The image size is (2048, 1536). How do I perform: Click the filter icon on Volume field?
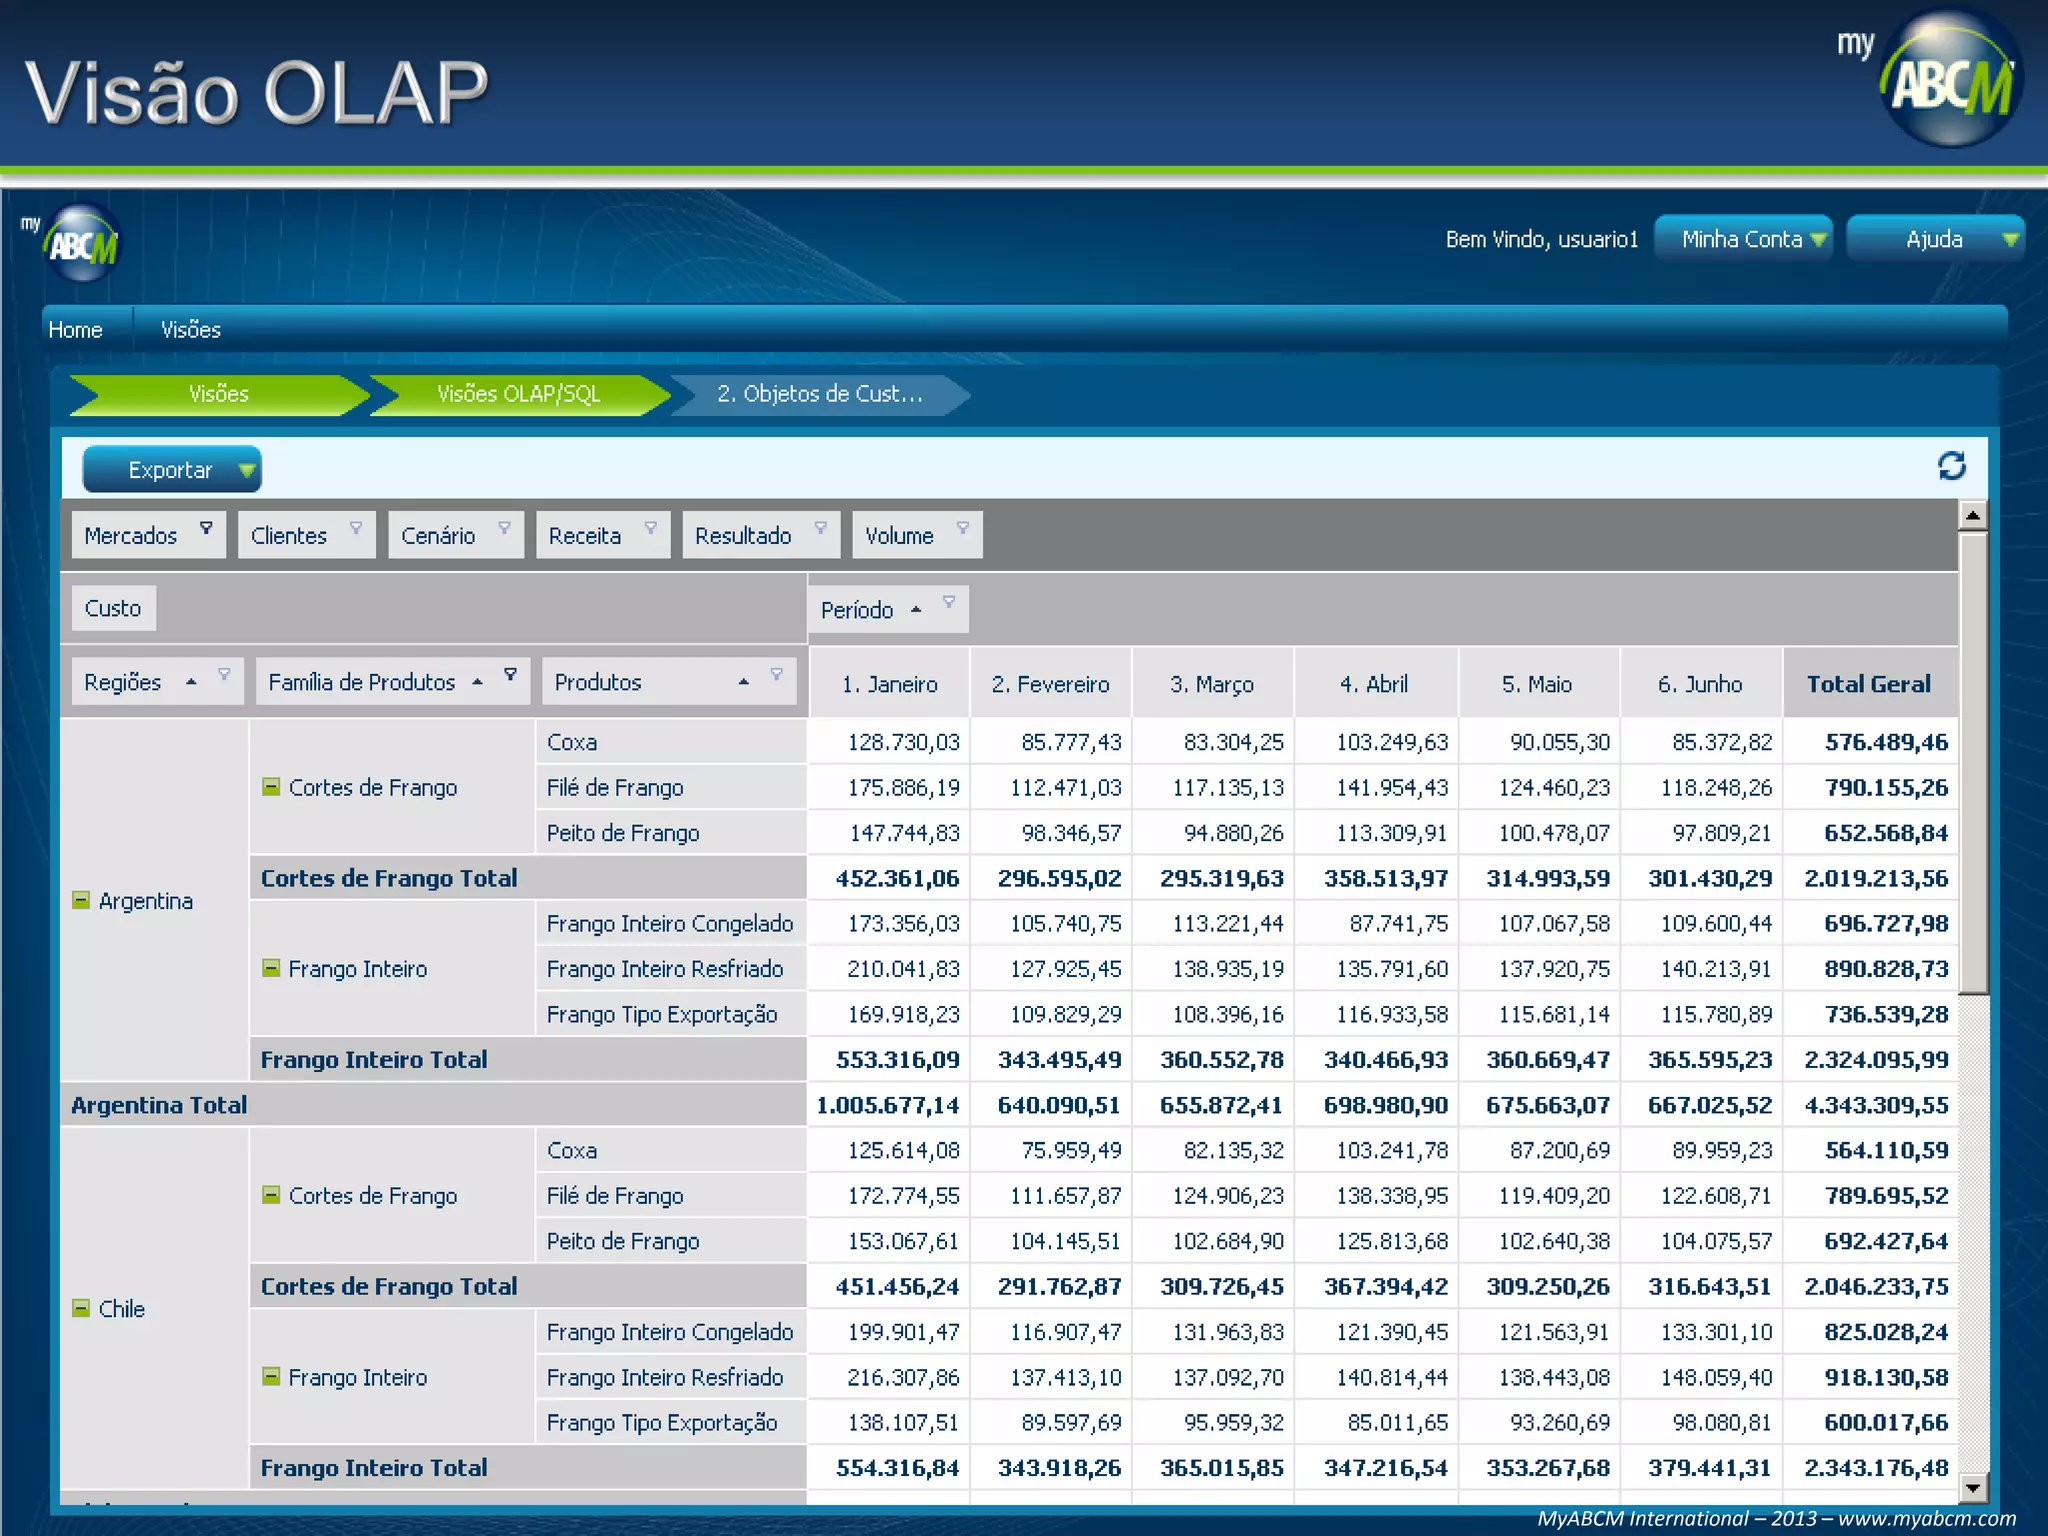[962, 528]
